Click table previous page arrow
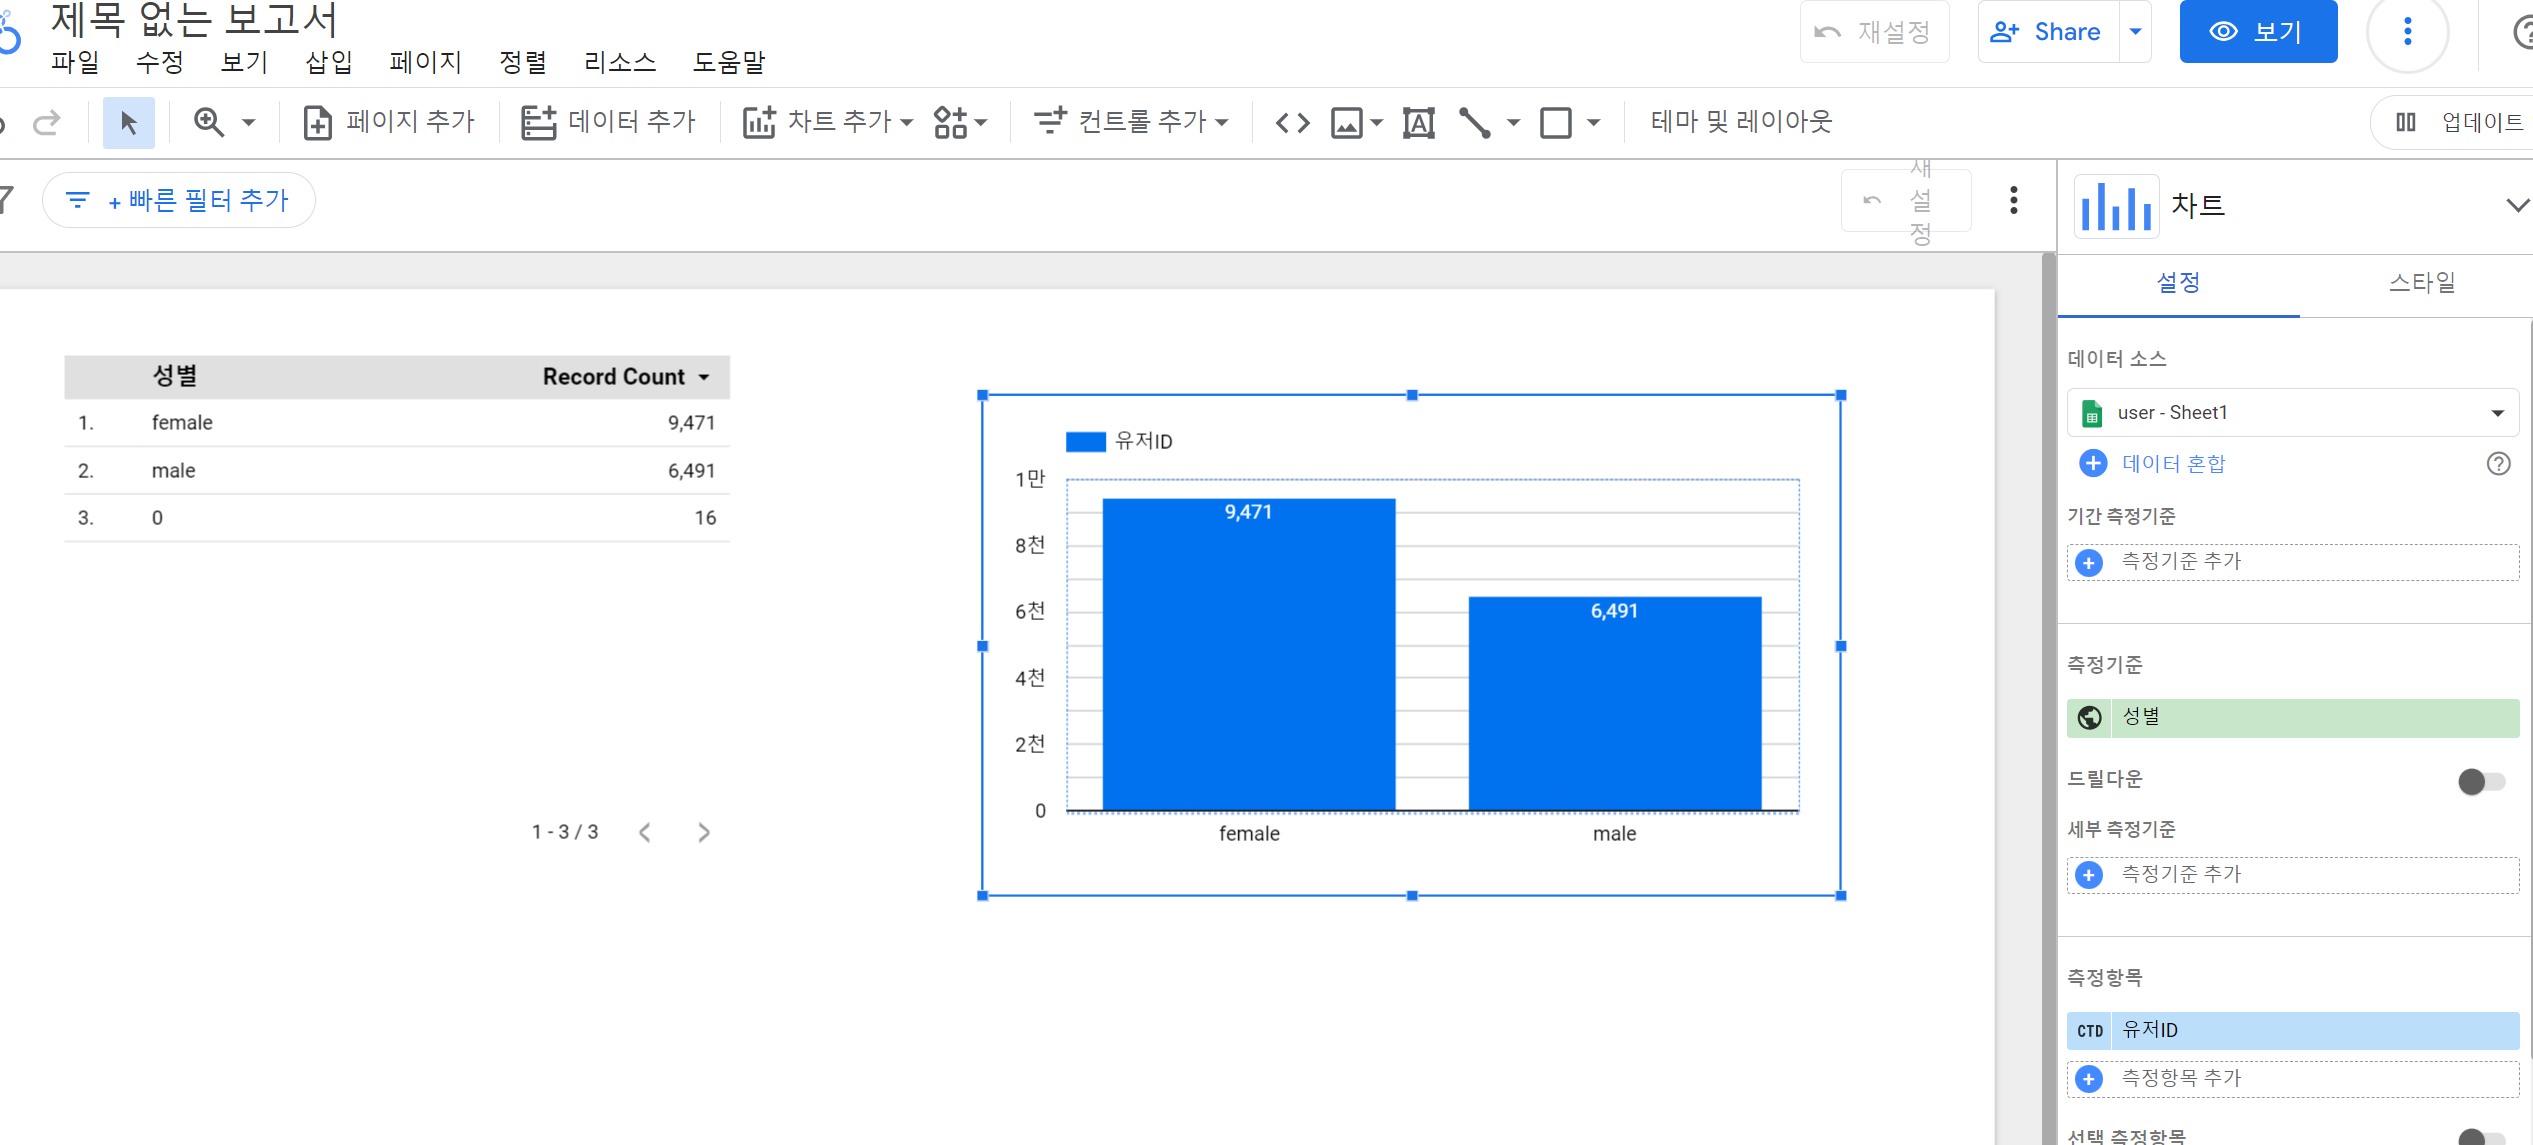 coord(645,832)
